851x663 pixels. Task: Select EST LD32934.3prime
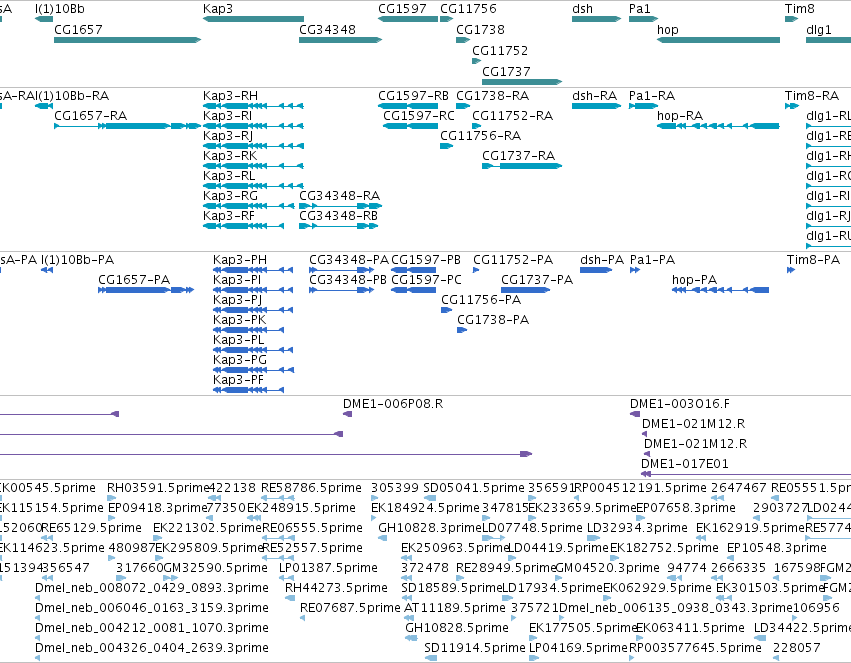coord(638,528)
